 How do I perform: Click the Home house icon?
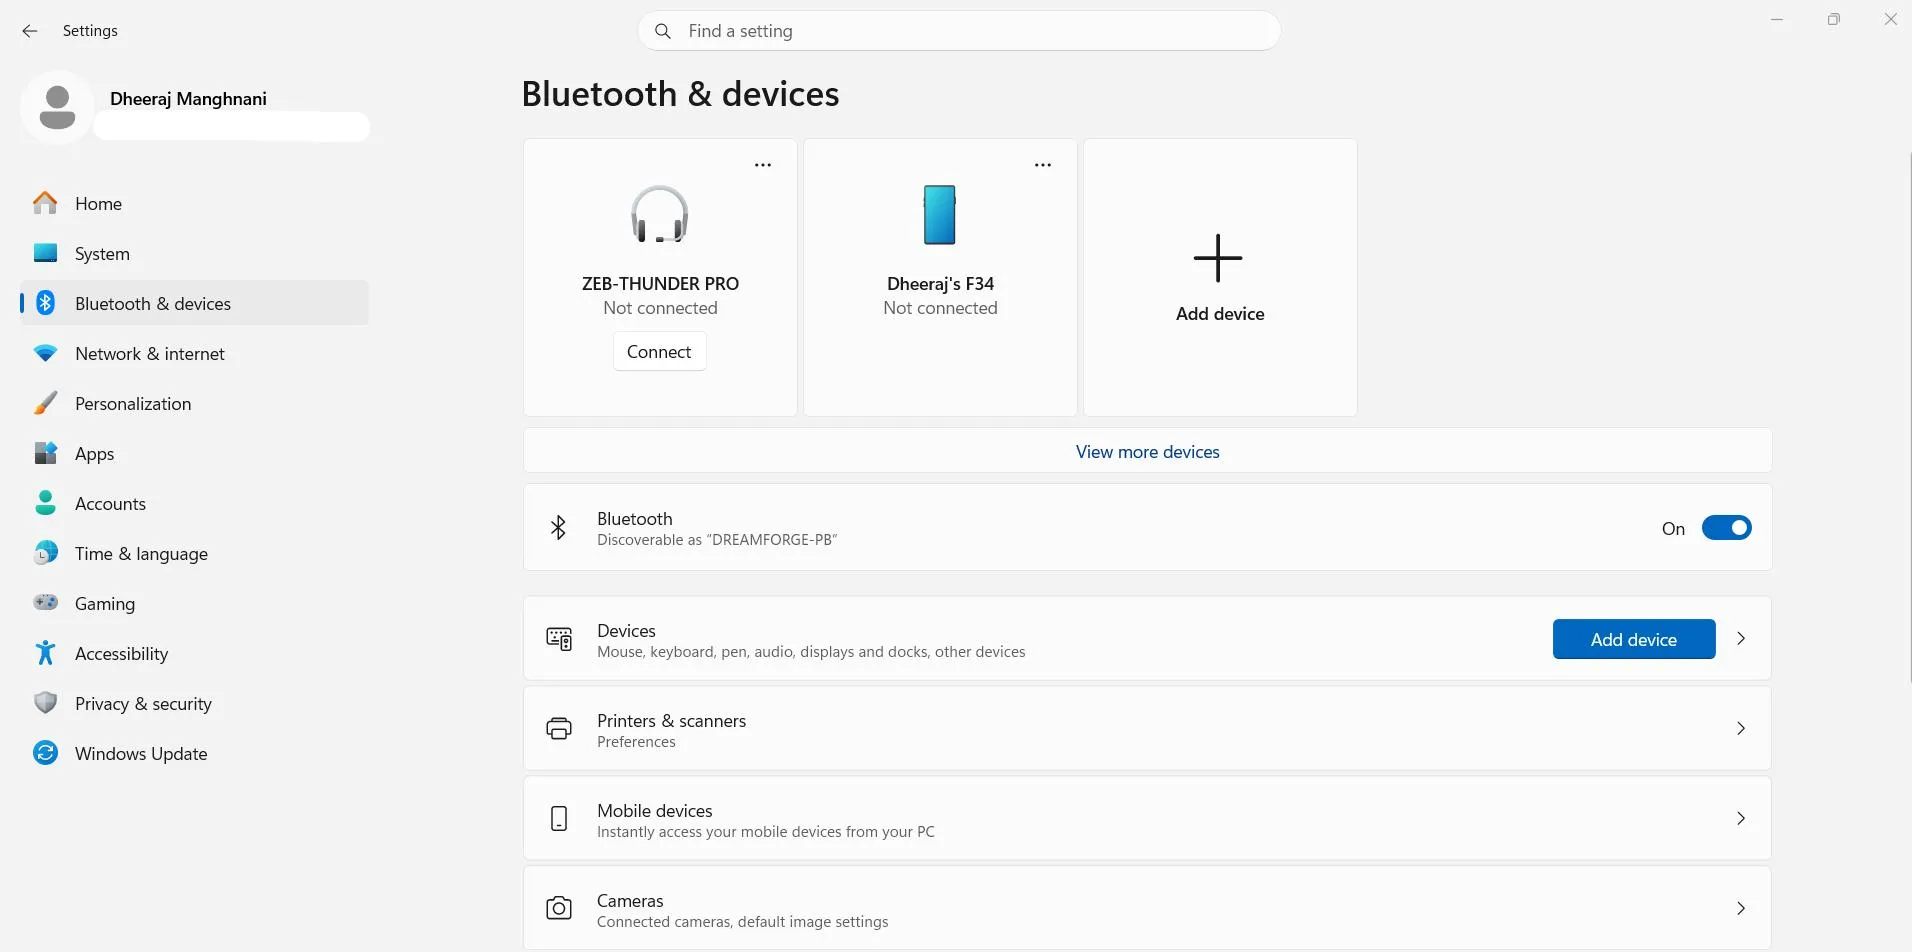(x=45, y=203)
